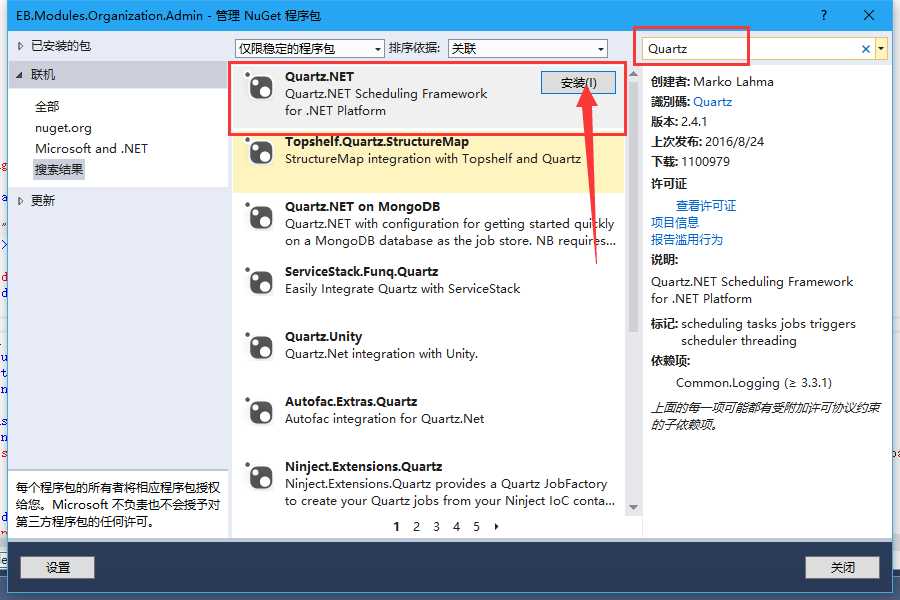Screen dimensions: 900x600
Task: Click the 创建者 Marko Lahma text
Action: pyautogui.click(x=712, y=82)
